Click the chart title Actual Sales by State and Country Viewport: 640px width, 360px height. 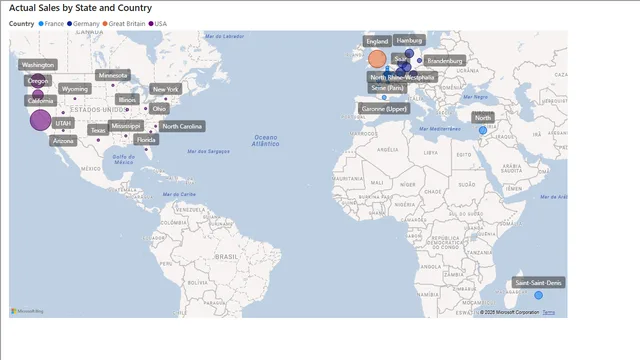[x=80, y=8]
